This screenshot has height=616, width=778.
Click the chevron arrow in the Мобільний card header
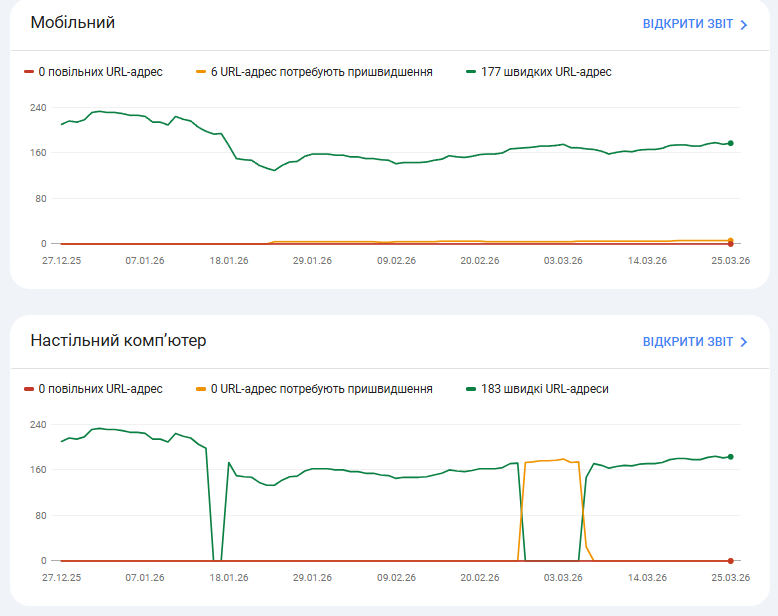pos(743,25)
